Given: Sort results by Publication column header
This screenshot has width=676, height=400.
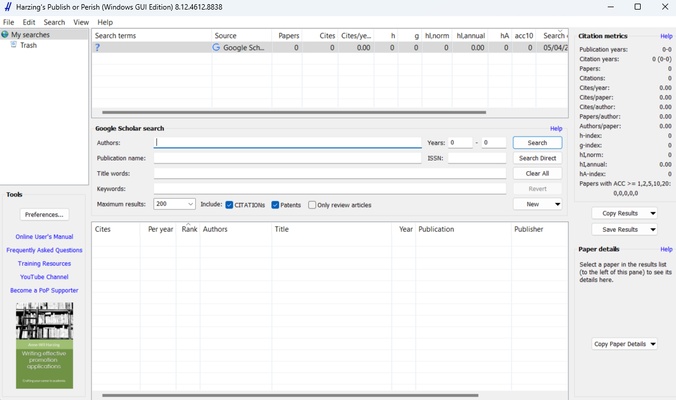Looking at the screenshot, I should coord(463,229).
